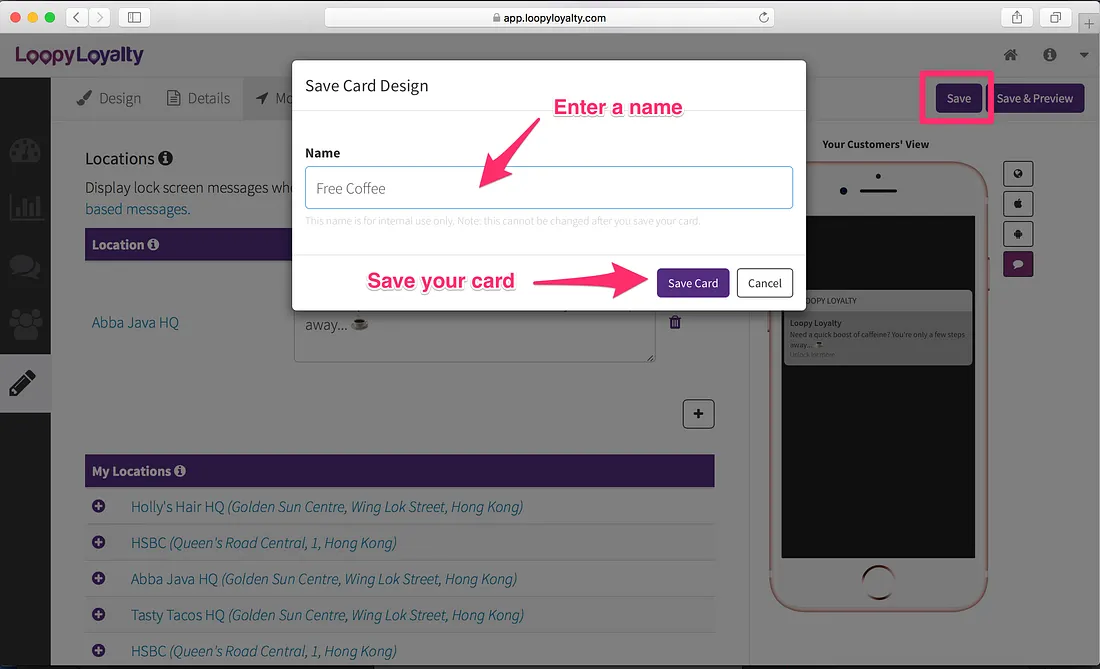Open a new Safari tab with plus
1100x669 pixels.
[1089, 23]
